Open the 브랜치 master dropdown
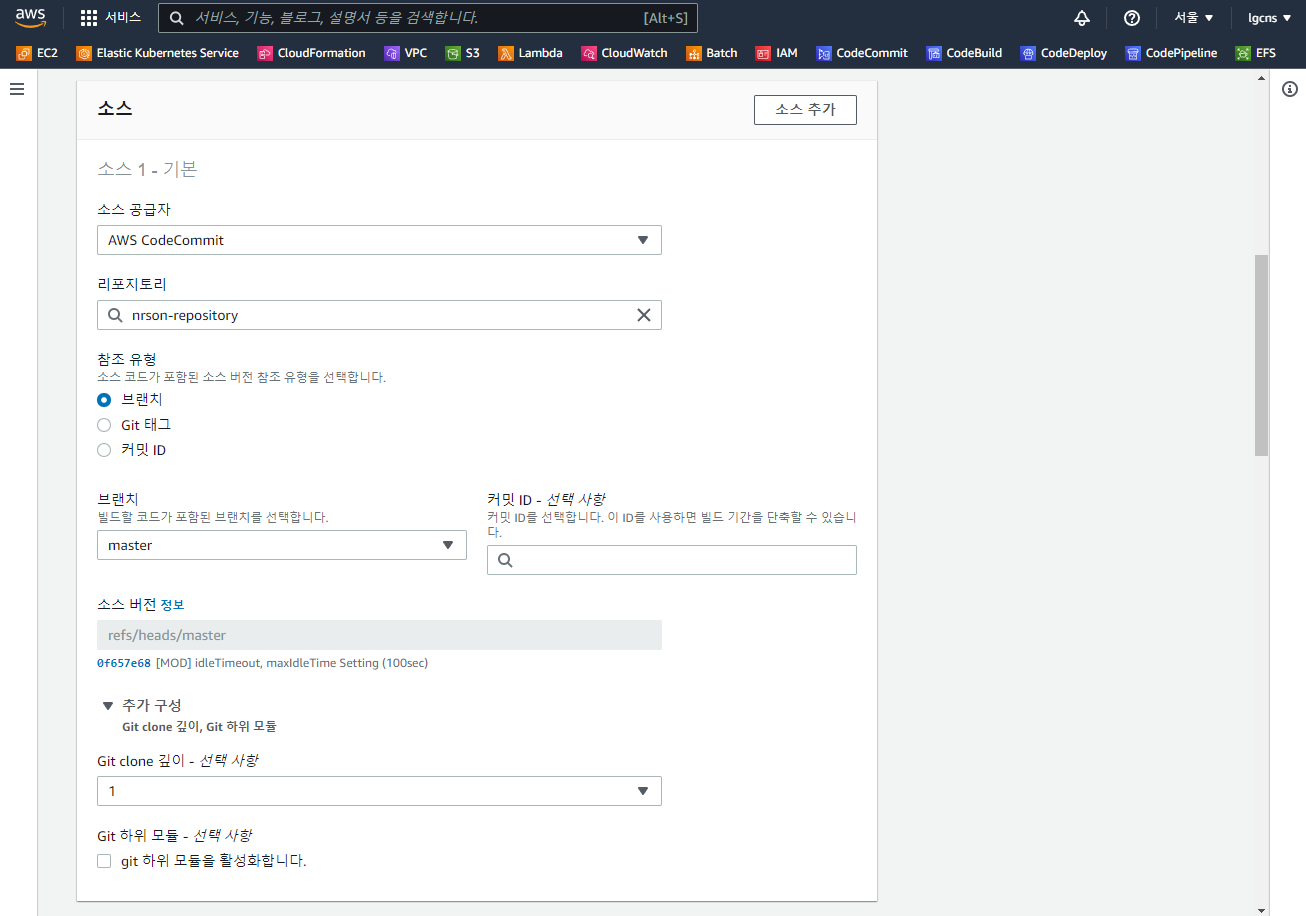The width and height of the screenshot is (1306, 916). point(282,545)
